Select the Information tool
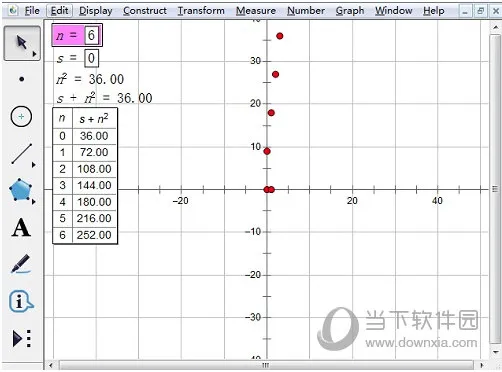This screenshot has width=502, height=372. click(x=21, y=301)
